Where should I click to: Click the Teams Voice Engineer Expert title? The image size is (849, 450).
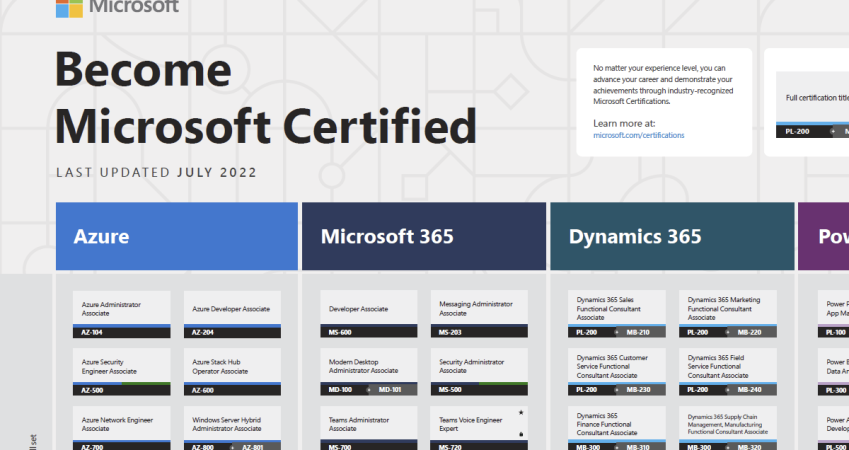(x=471, y=424)
